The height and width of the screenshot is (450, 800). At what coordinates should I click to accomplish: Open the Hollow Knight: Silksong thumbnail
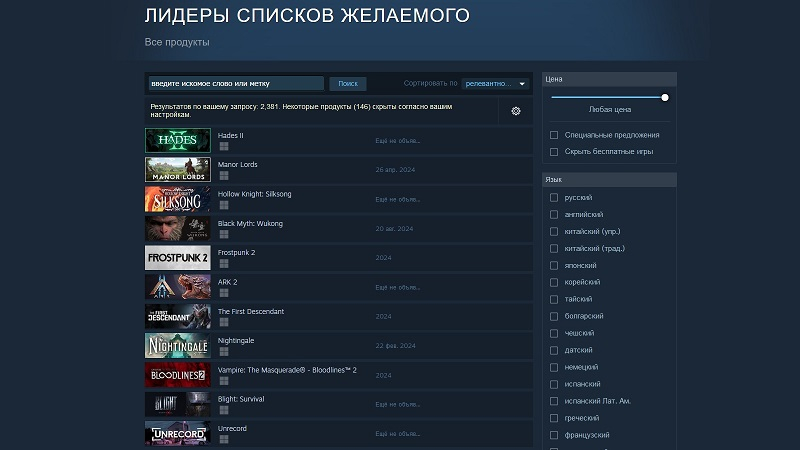pyautogui.click(x=177, y=199)
